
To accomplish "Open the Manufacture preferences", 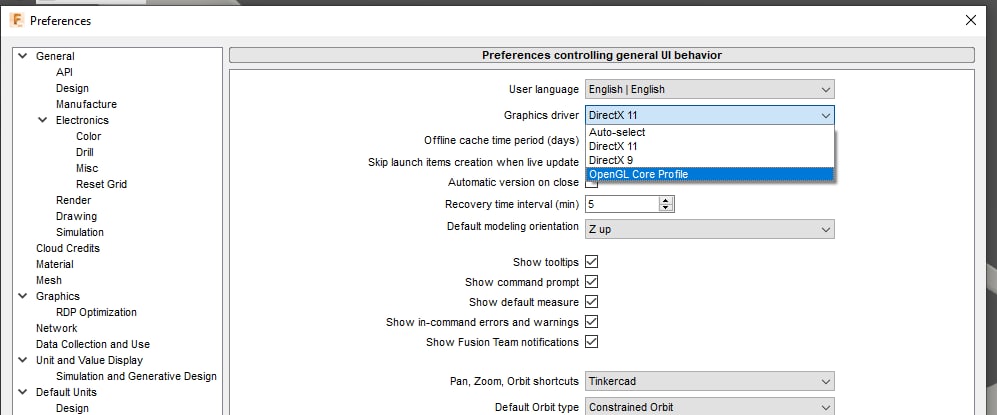I will click(86, 104).
